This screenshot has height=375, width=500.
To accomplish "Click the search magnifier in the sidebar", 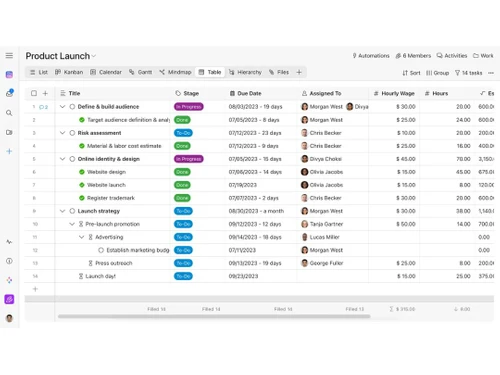I will coord(9,113).
